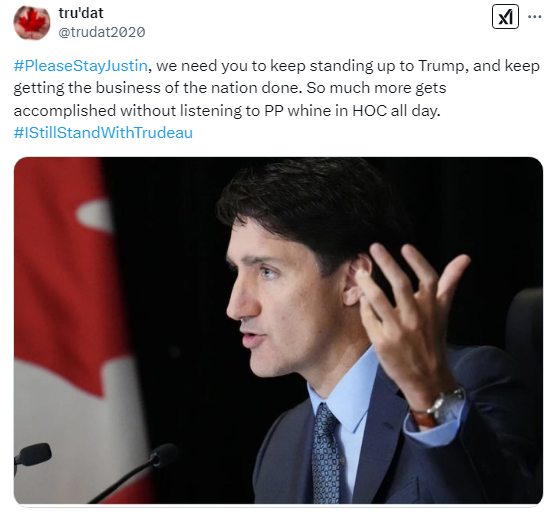
Task: Visit the @trudat2020 handle link
Action: point(102,32)
